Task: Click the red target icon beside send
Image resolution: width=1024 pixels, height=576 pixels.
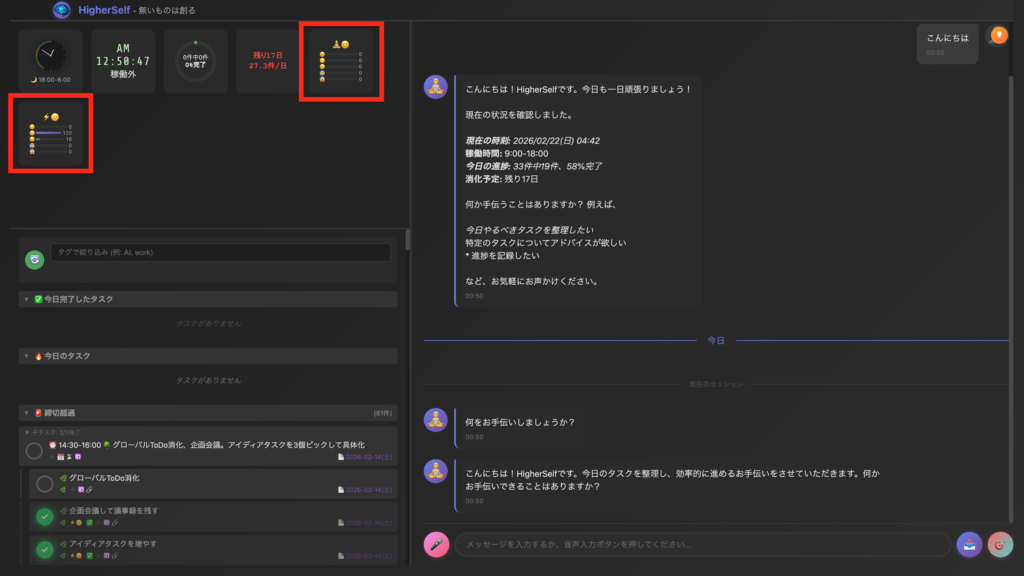Action: 999,545
